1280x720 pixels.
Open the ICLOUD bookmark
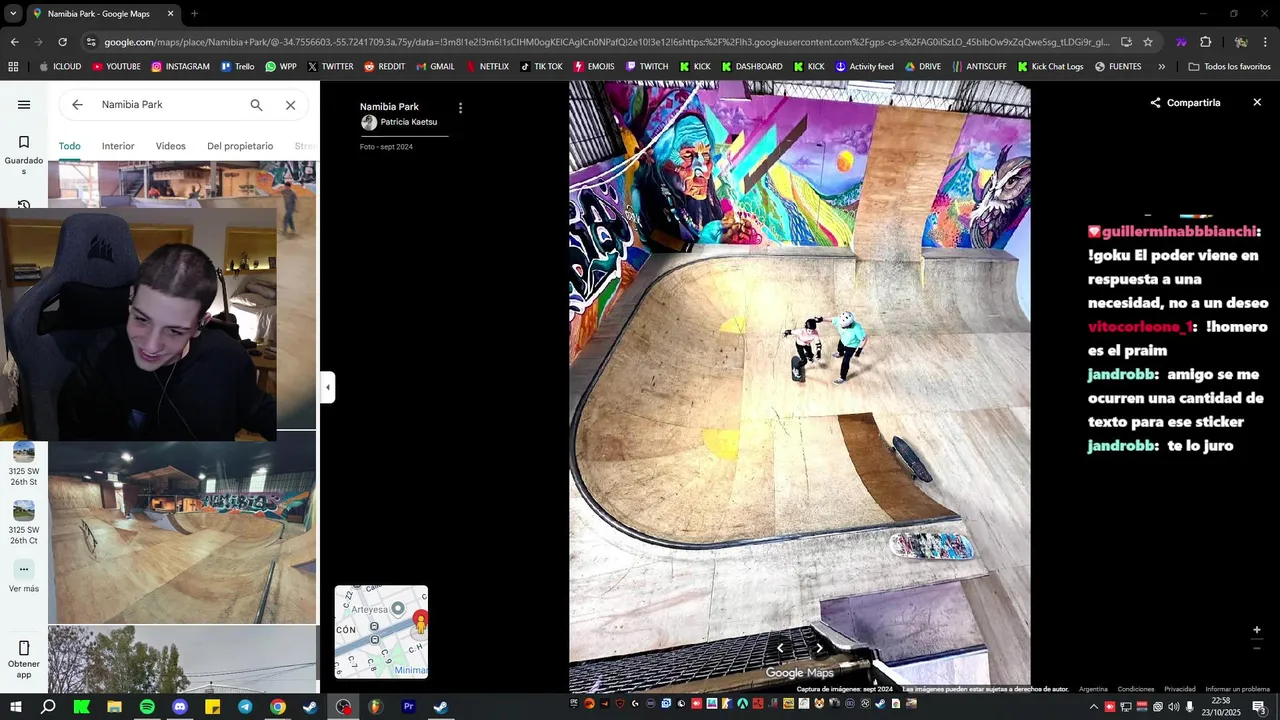[x=60, y=67]
